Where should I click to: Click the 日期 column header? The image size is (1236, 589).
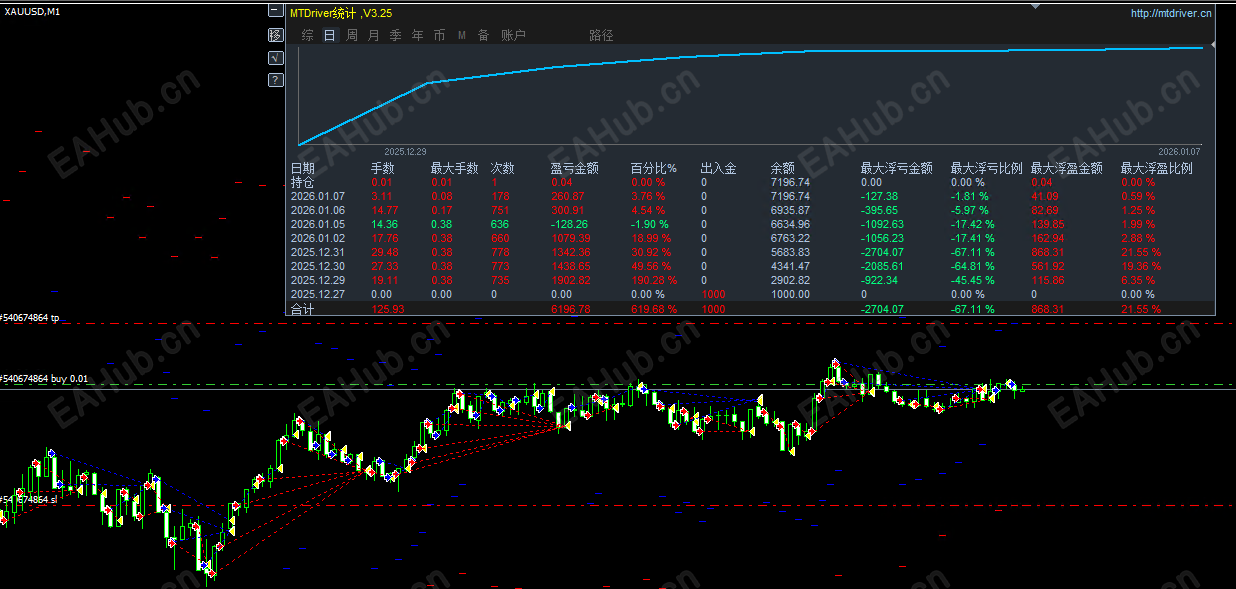click(x=303, y=169)
